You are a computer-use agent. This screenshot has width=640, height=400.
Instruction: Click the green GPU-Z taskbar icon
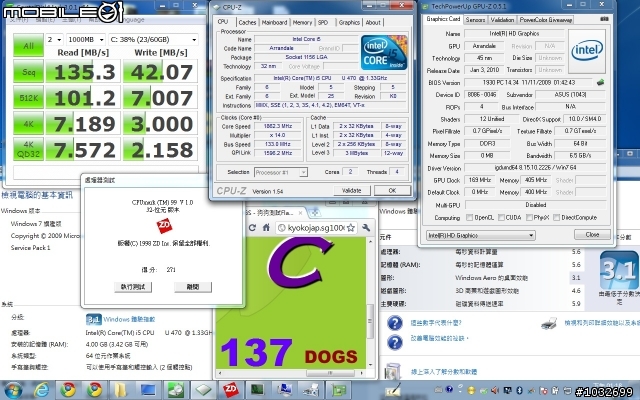point(338,390)
